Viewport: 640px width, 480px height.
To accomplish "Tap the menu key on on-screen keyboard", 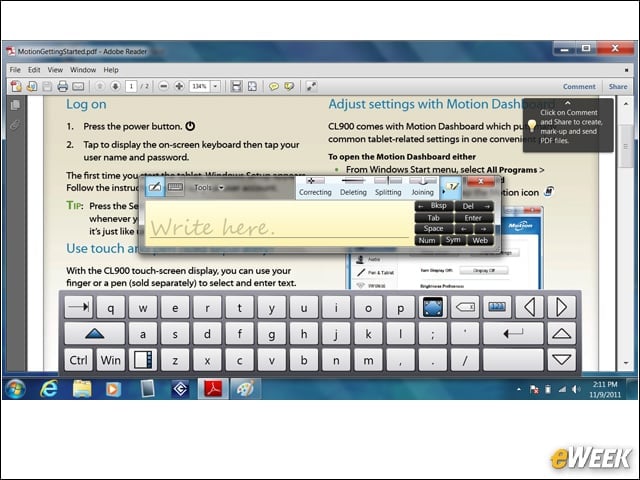I will [143, 360].
